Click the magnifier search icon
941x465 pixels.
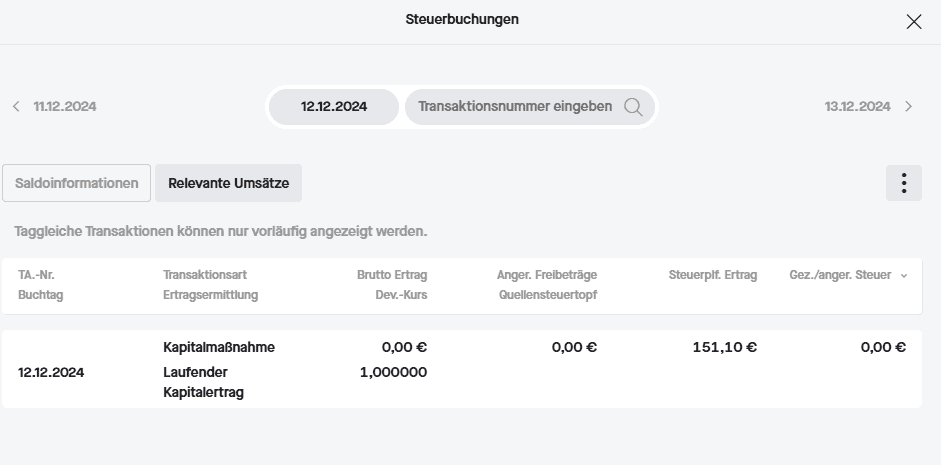[633, 107]
